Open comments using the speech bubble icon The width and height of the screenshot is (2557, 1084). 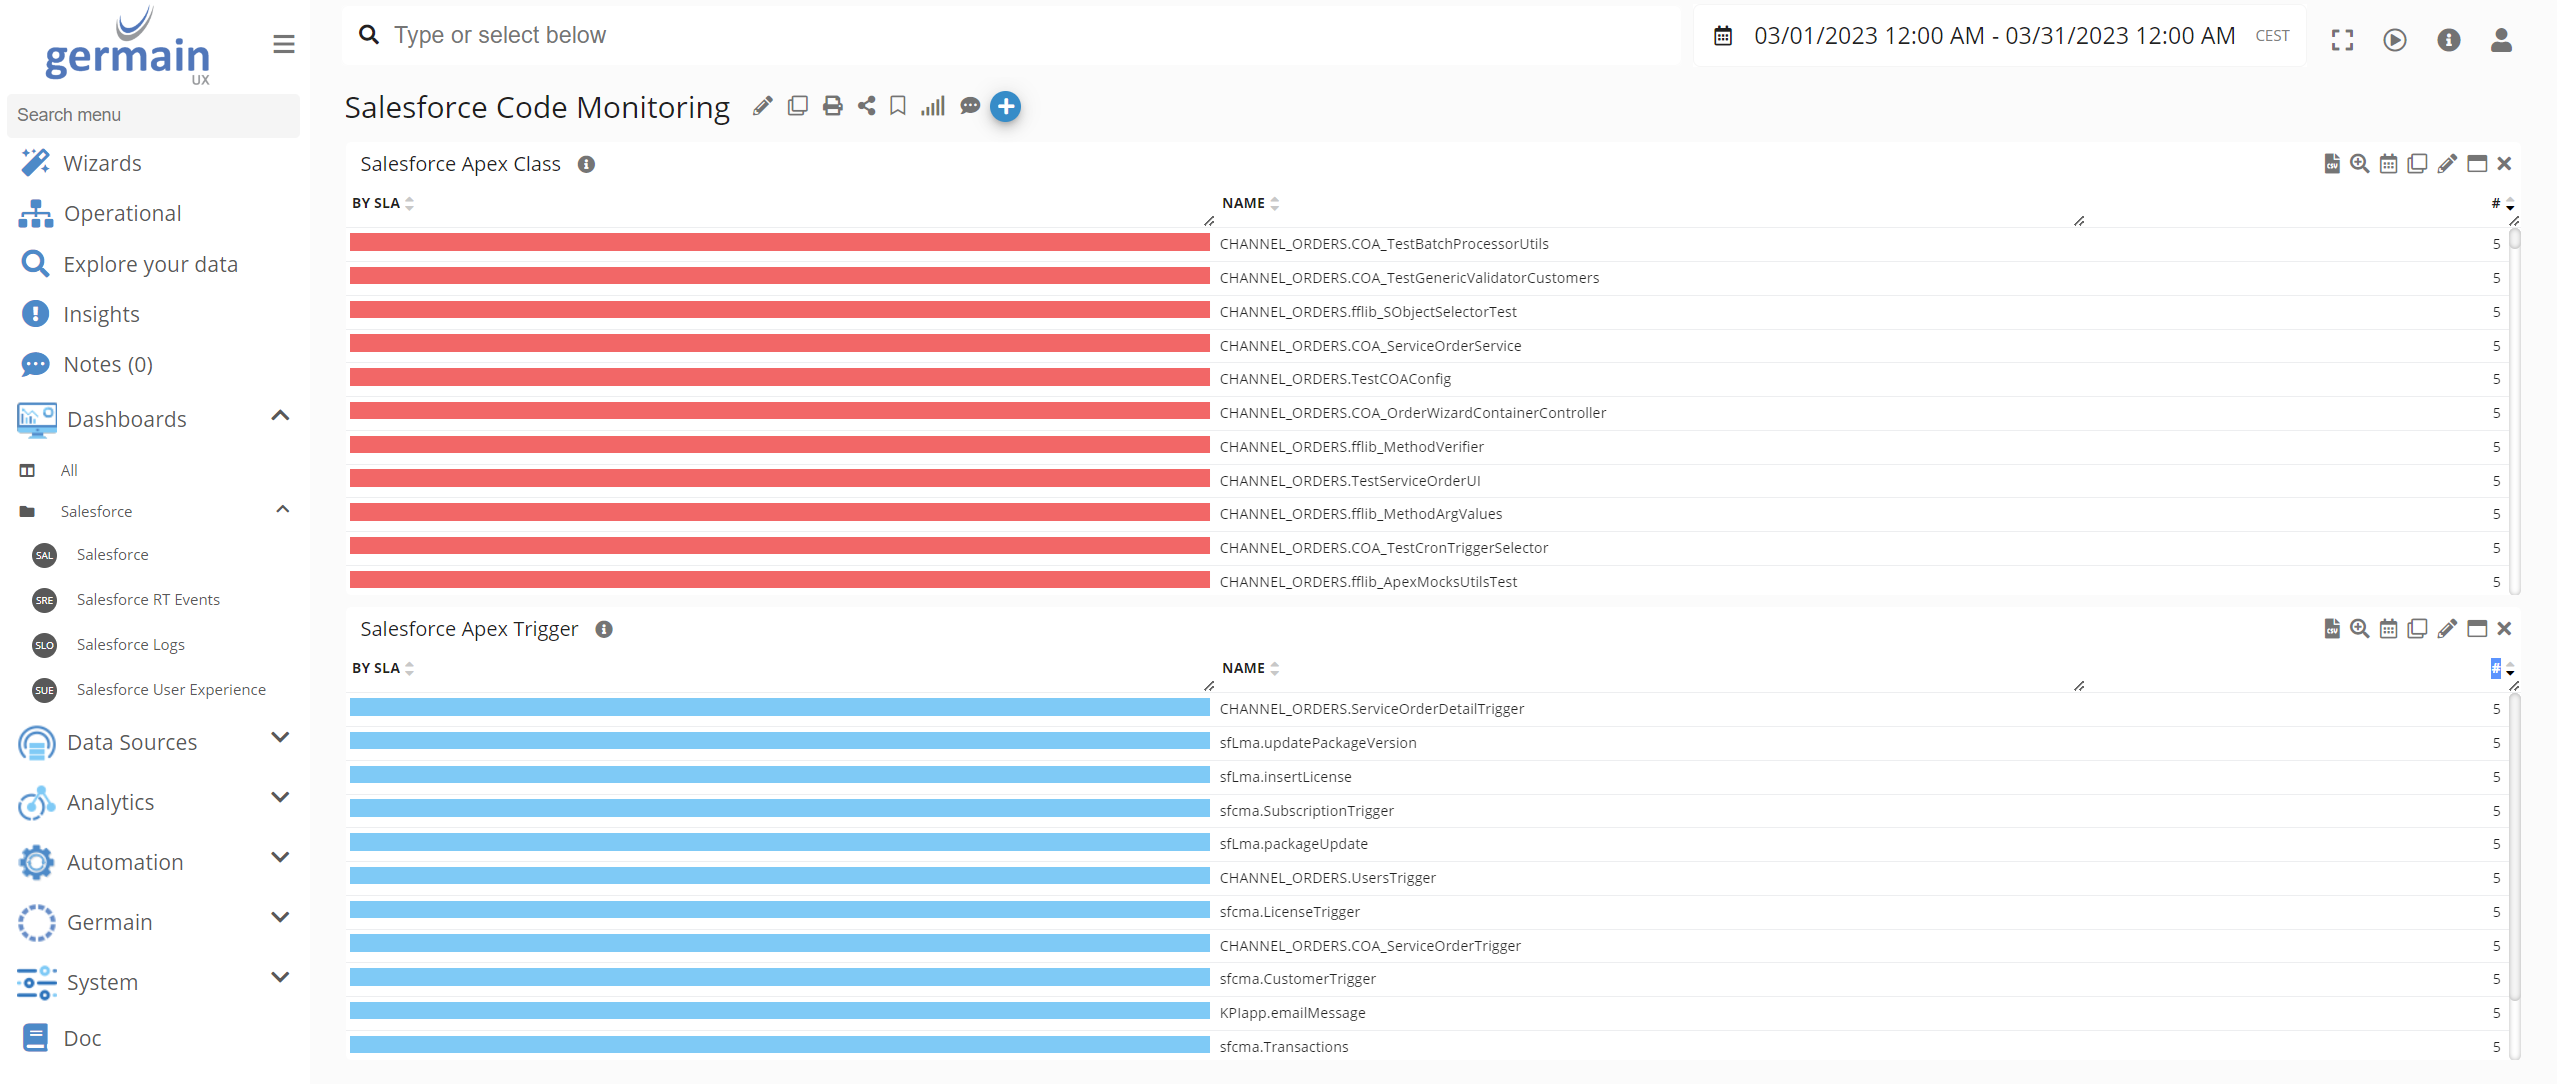tap(969, 105)
